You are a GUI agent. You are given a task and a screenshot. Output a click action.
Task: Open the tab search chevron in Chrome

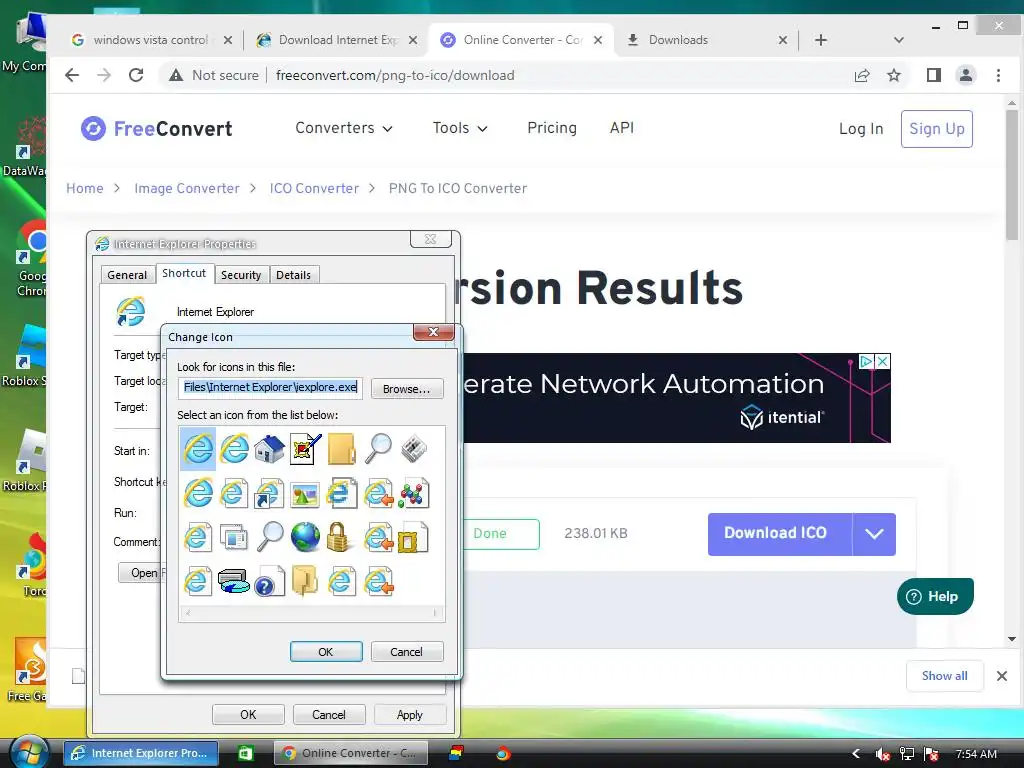(899, 40)
